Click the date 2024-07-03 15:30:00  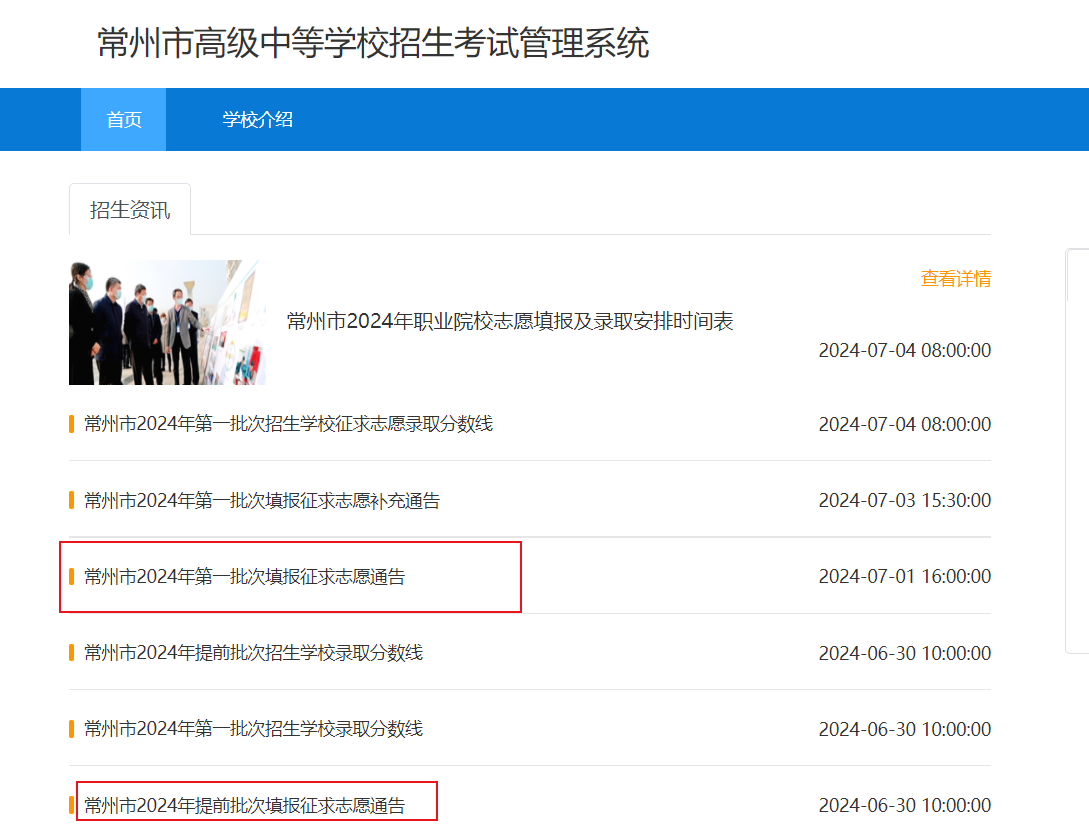(905, 500)
